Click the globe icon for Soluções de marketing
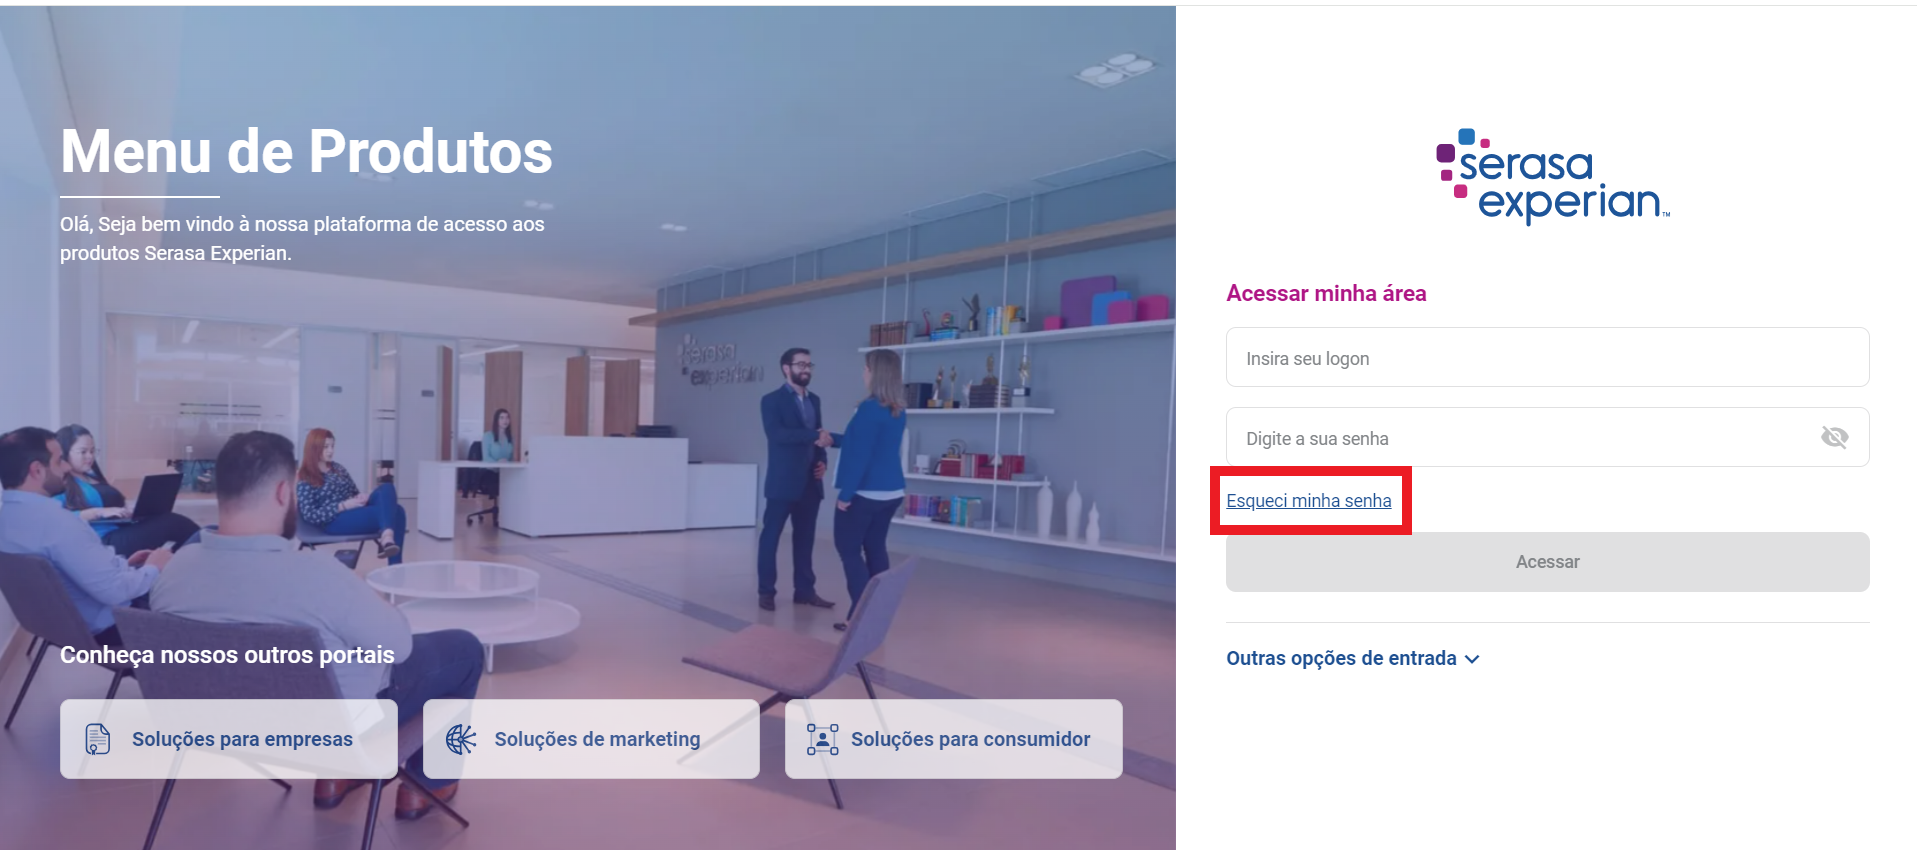 pos(461,739)
